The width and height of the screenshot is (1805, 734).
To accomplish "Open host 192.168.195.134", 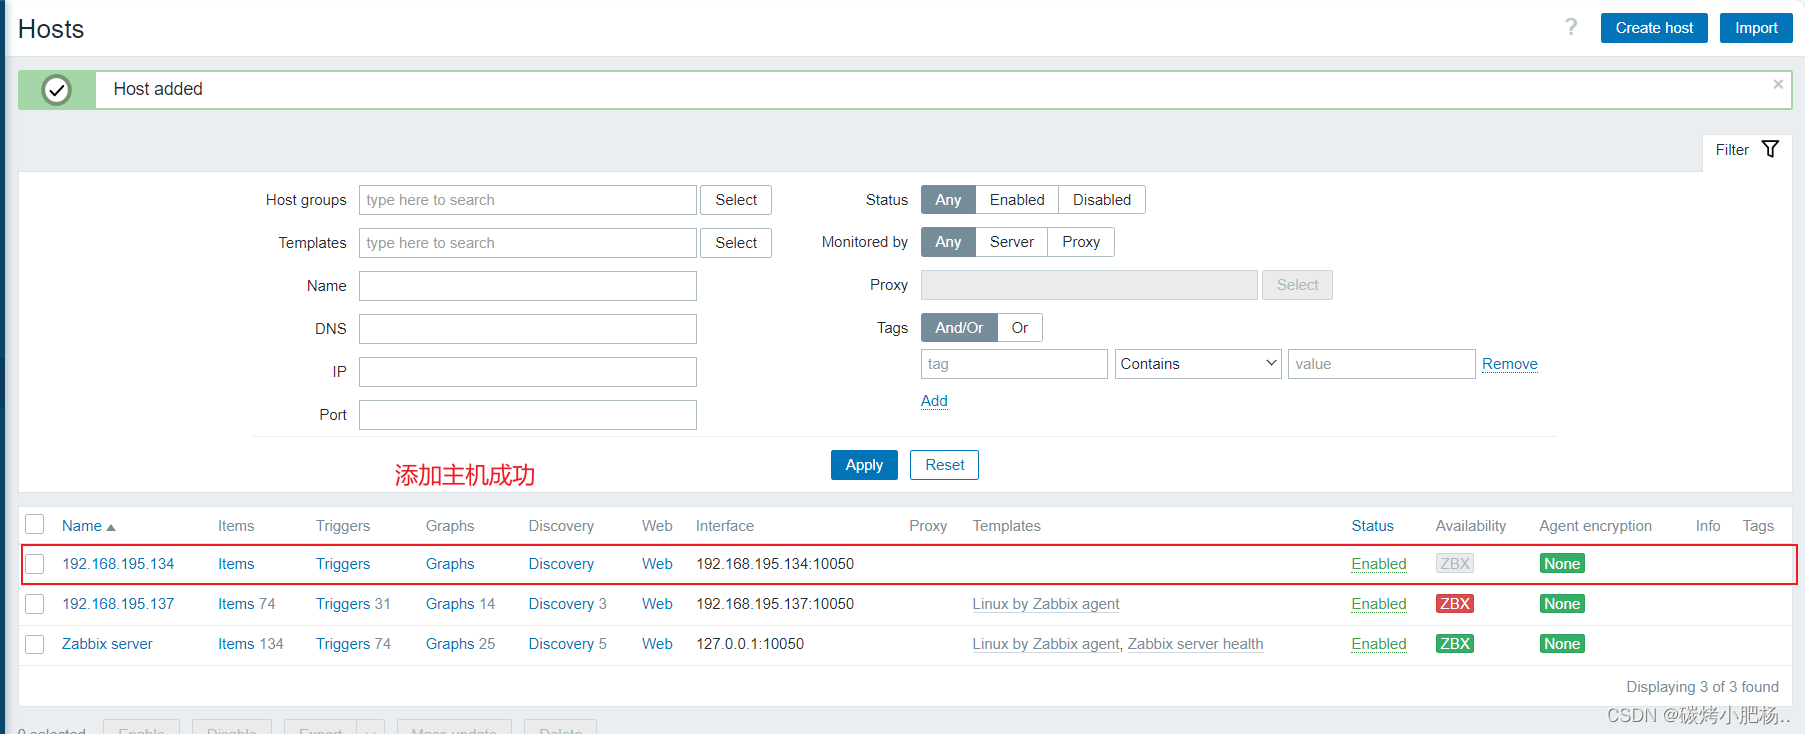I will [x=118, y=564].
